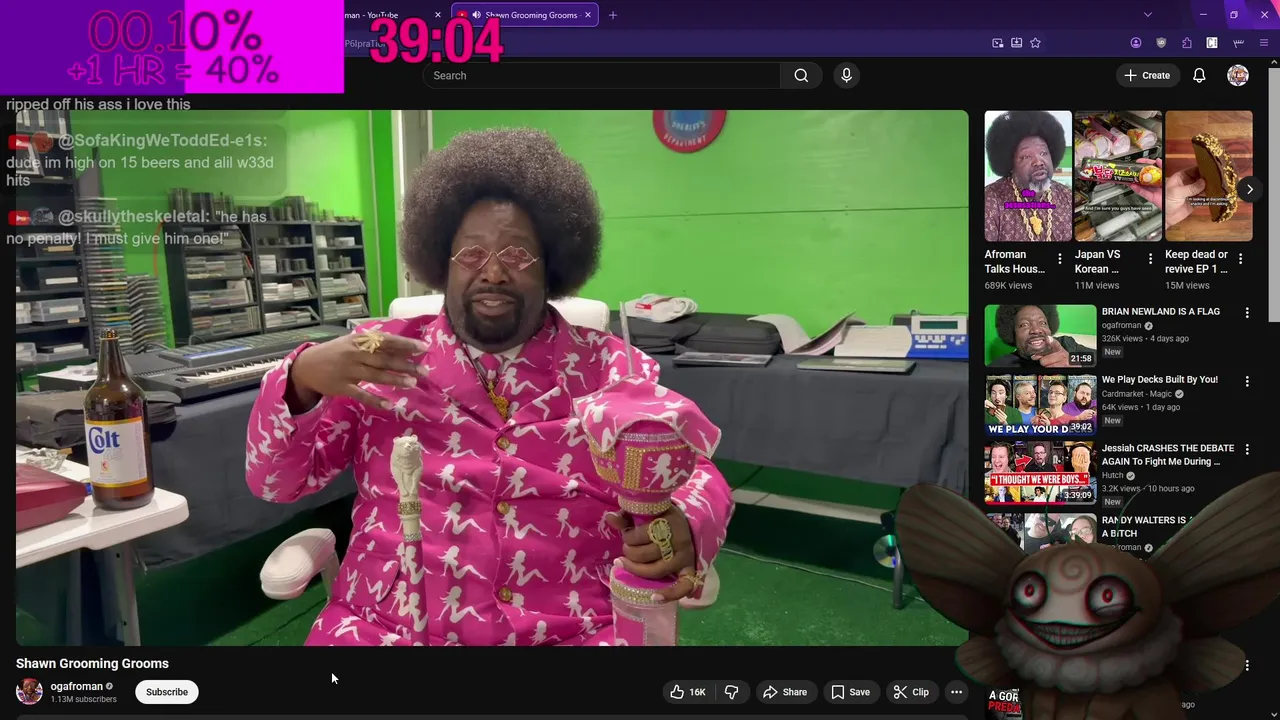
Task: Open the Afroman Talks Hous... short thumbnail
Action: click(1027, 176)
